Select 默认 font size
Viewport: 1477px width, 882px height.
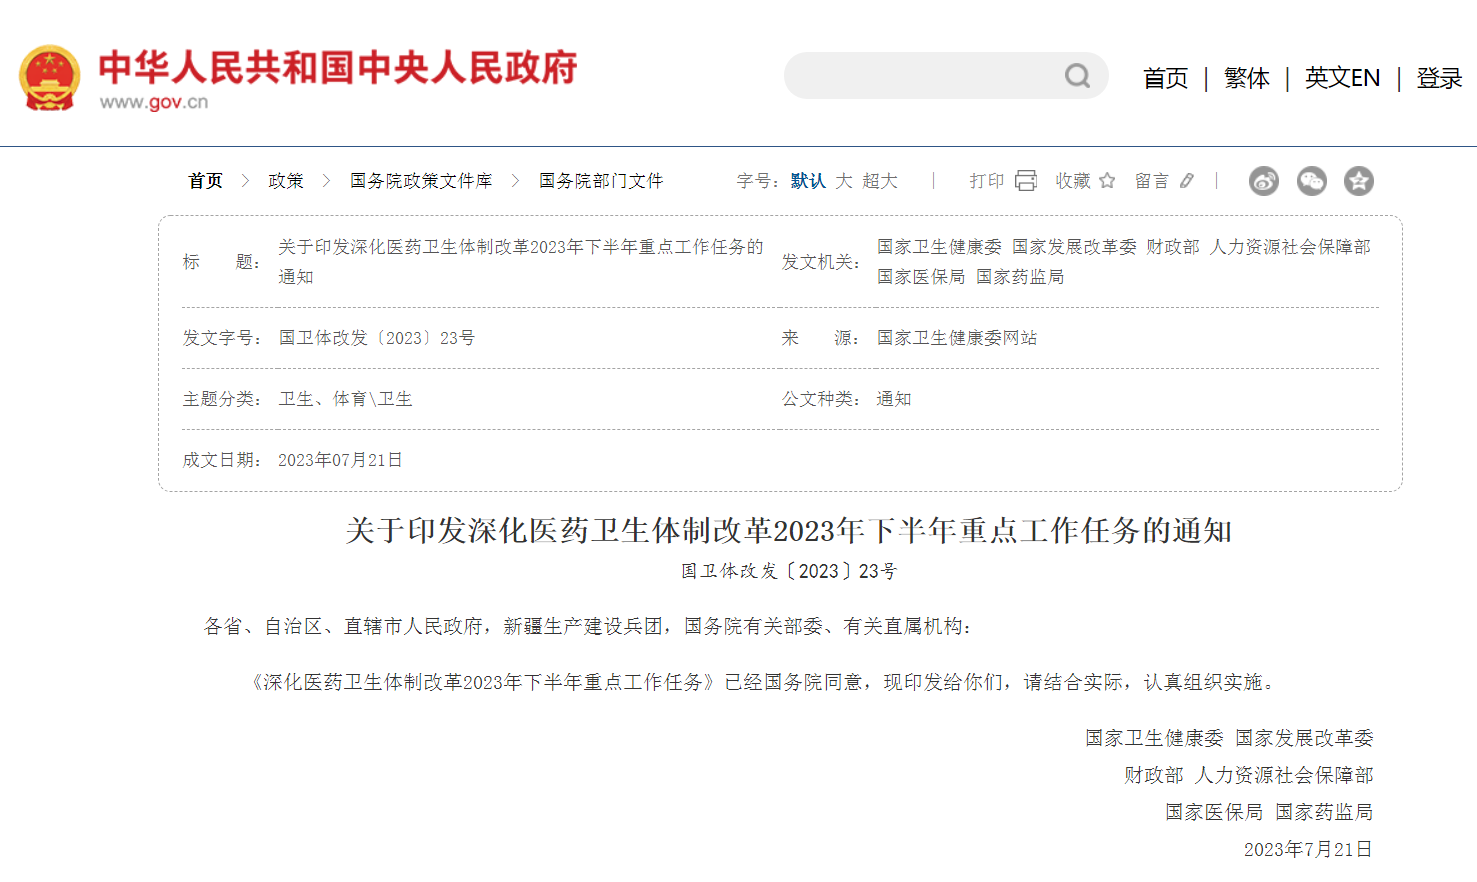[808, 181]
